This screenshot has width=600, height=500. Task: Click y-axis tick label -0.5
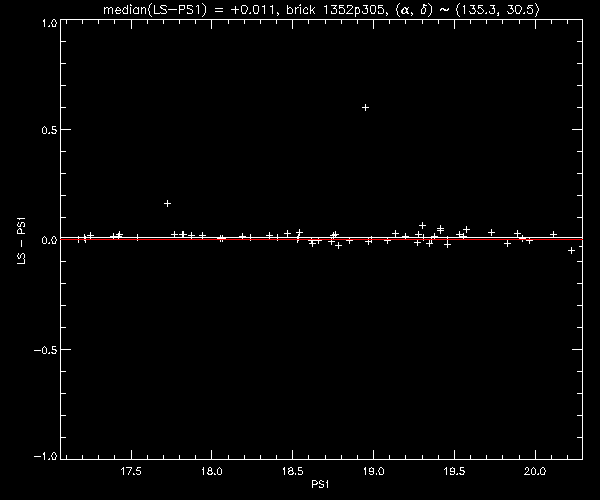tap(46, 350)
